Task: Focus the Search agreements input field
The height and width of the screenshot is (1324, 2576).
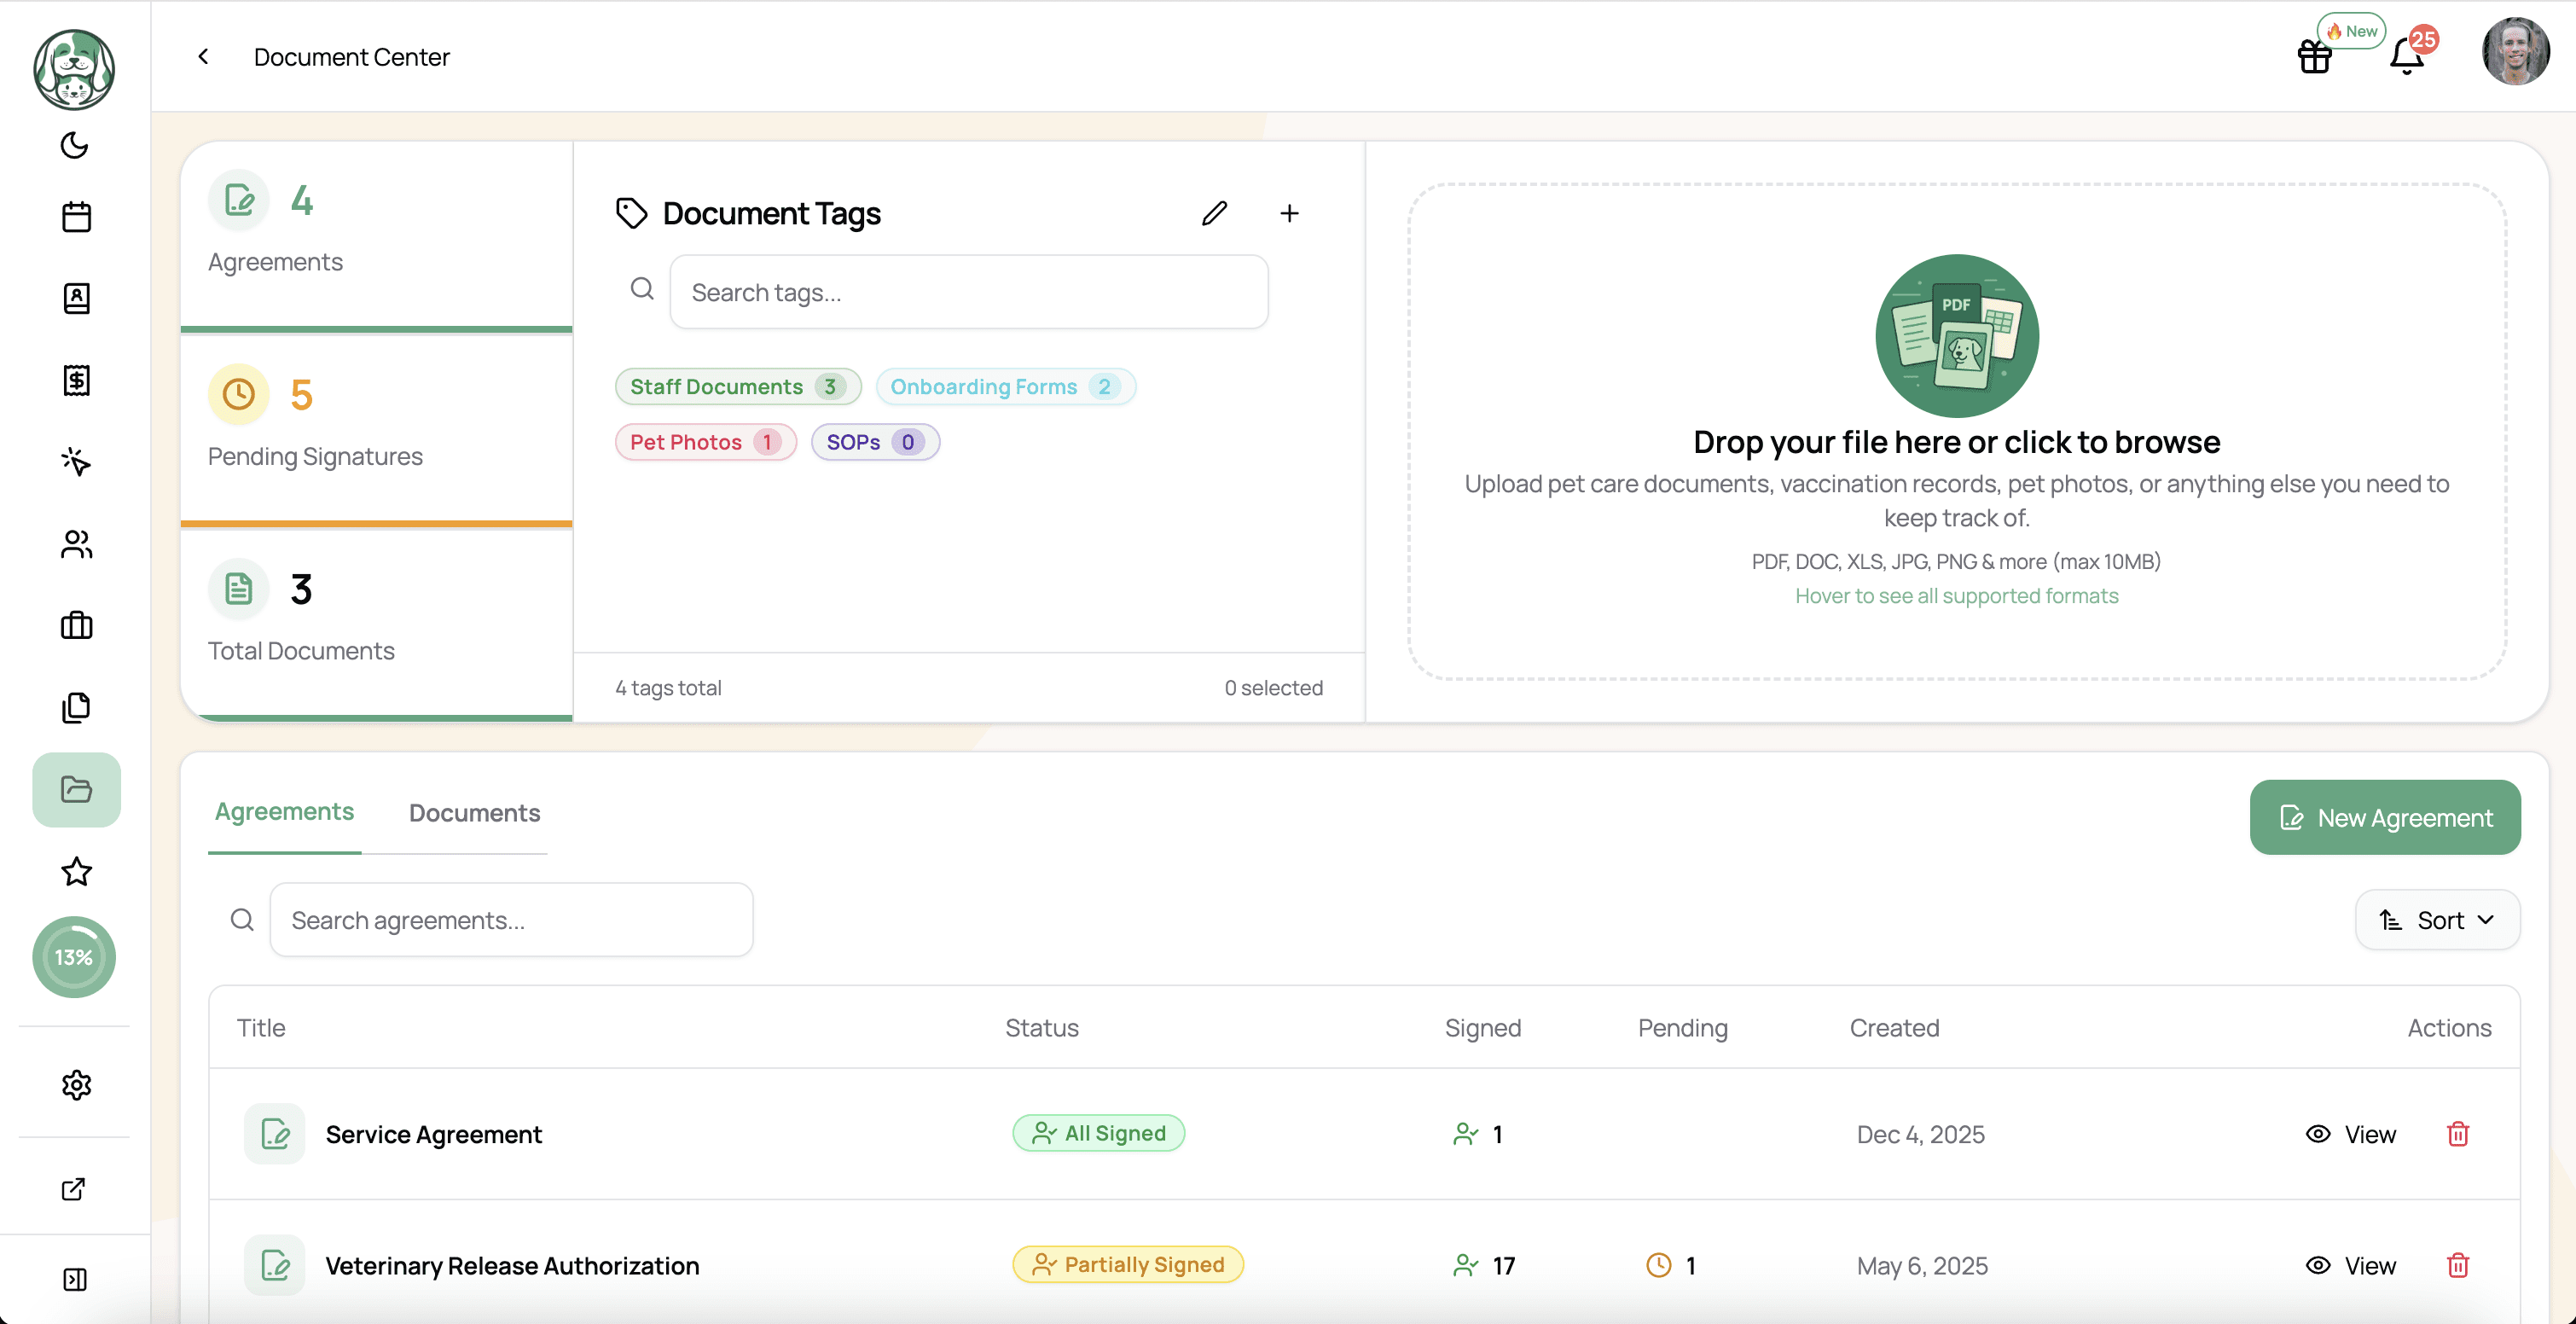Action: [511, 920]
